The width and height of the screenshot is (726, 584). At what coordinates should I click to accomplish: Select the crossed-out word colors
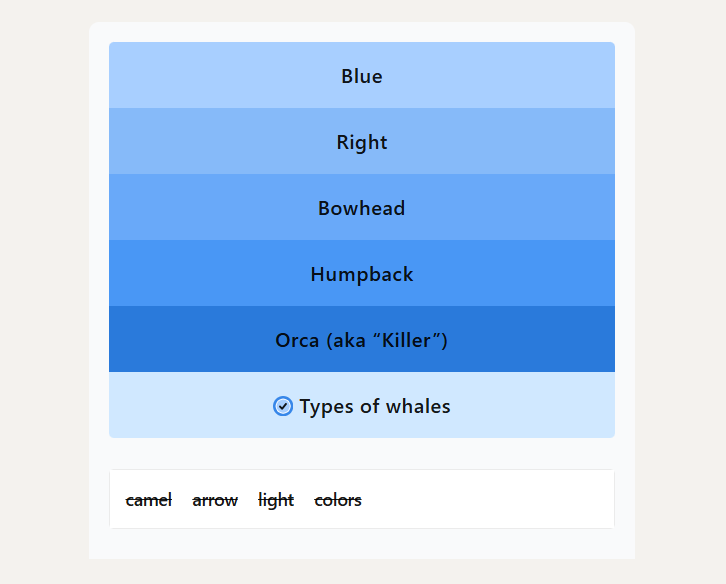tap(338, 500)
